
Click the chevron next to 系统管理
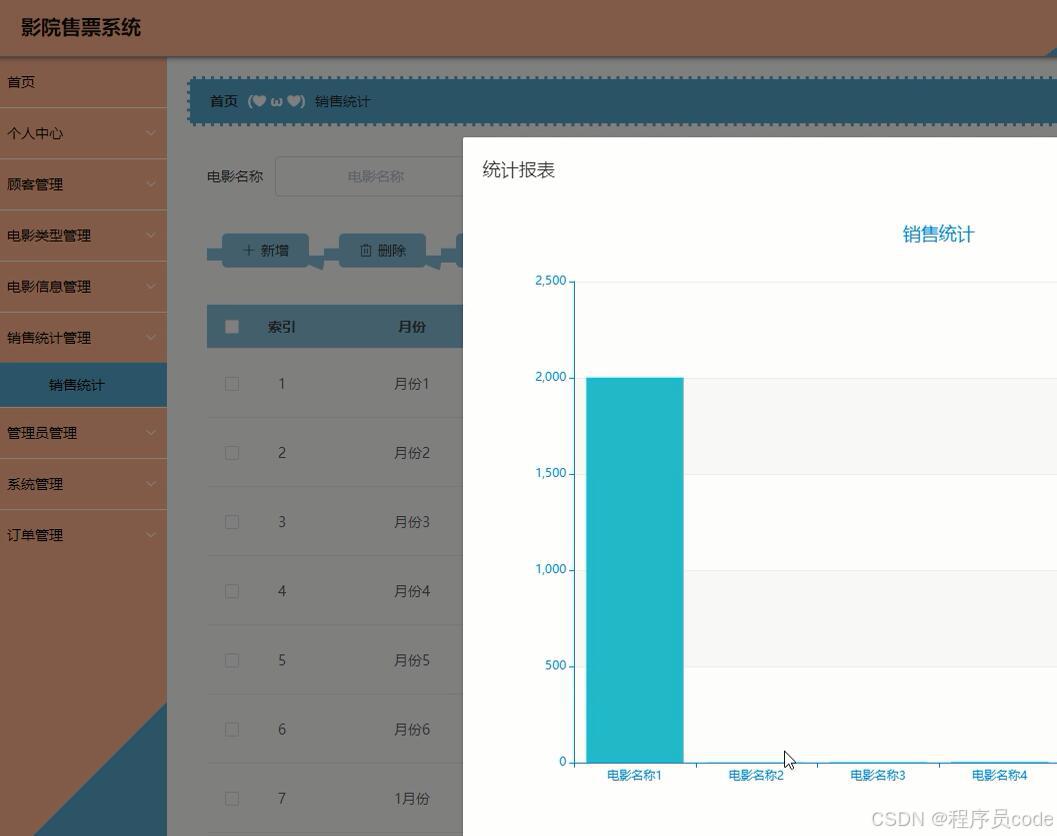151,484
